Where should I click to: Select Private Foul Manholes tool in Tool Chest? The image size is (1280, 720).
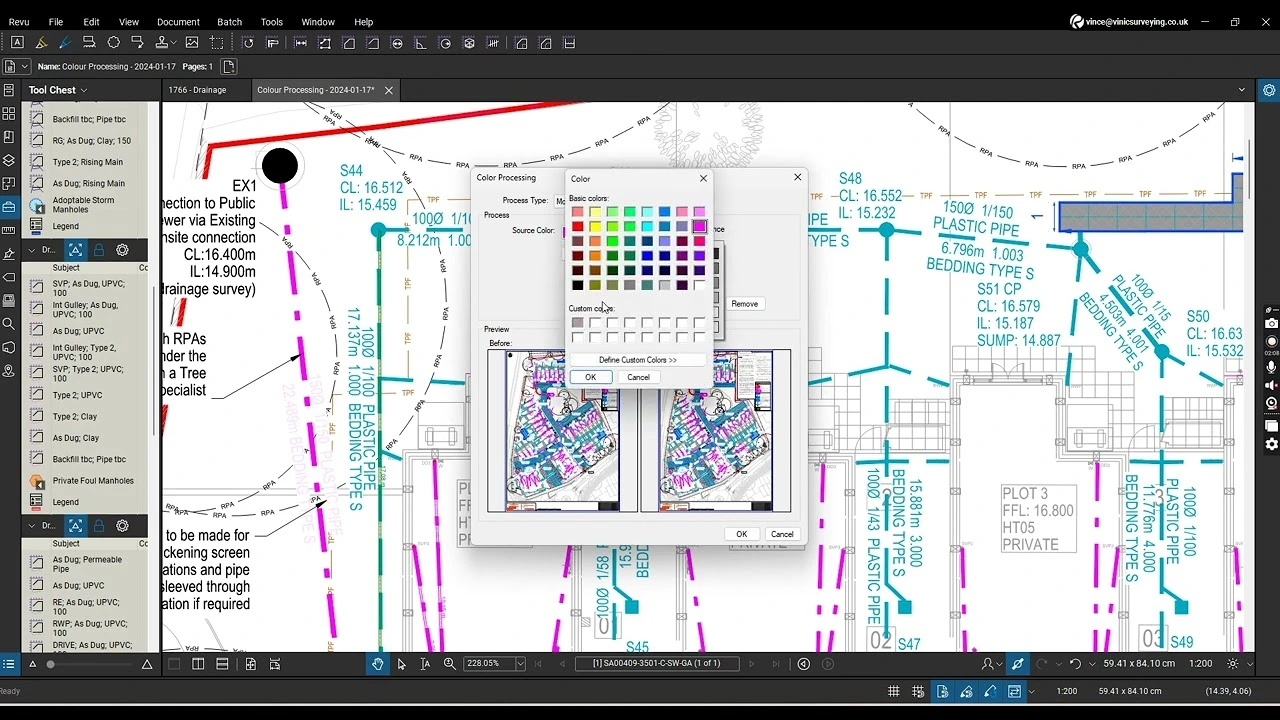click(x=93, y=481)
